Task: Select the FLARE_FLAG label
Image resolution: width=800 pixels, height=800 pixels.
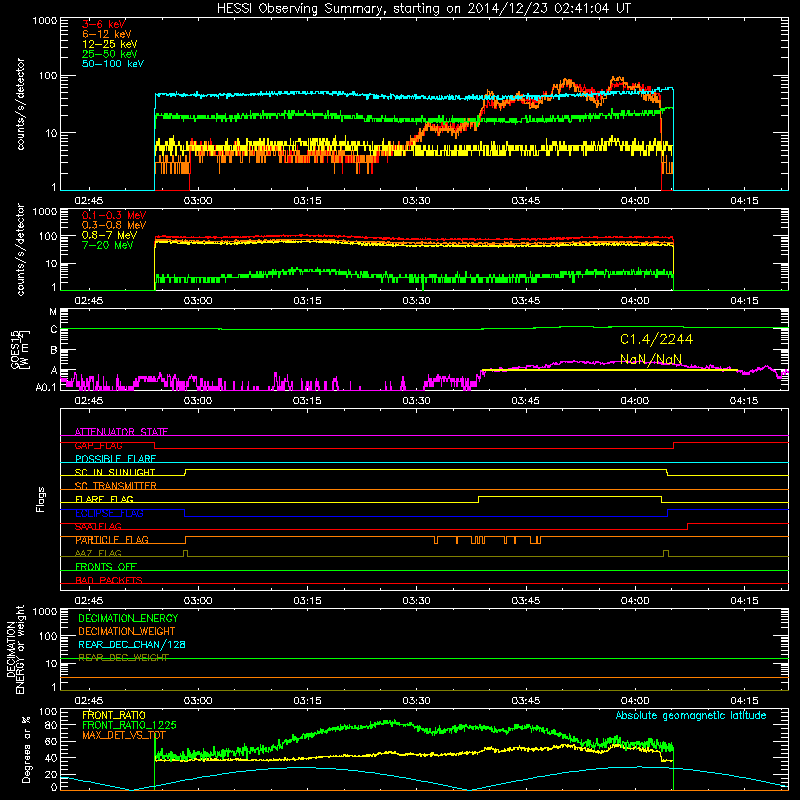Action: tap(104, 499)
